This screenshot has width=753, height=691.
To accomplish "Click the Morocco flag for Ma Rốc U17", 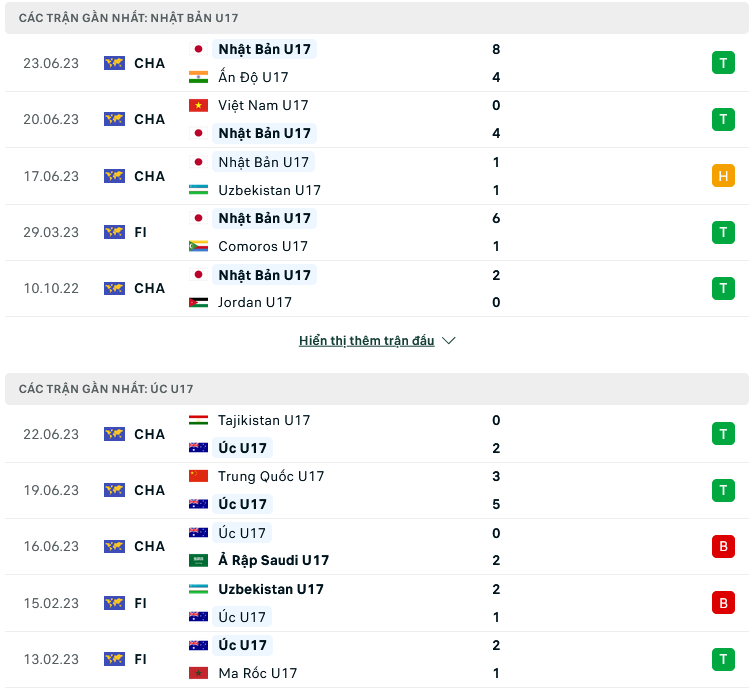I will tap(198, 673).
